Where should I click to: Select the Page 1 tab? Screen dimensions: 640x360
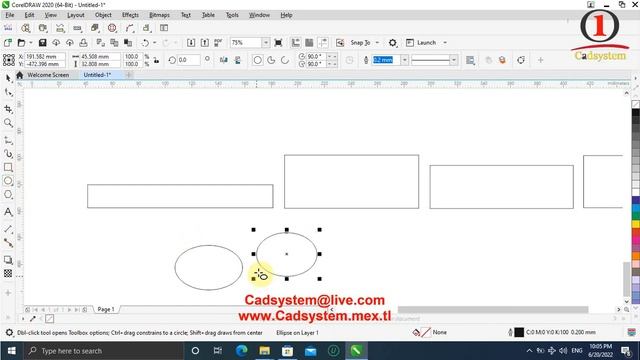click(106, 309)
